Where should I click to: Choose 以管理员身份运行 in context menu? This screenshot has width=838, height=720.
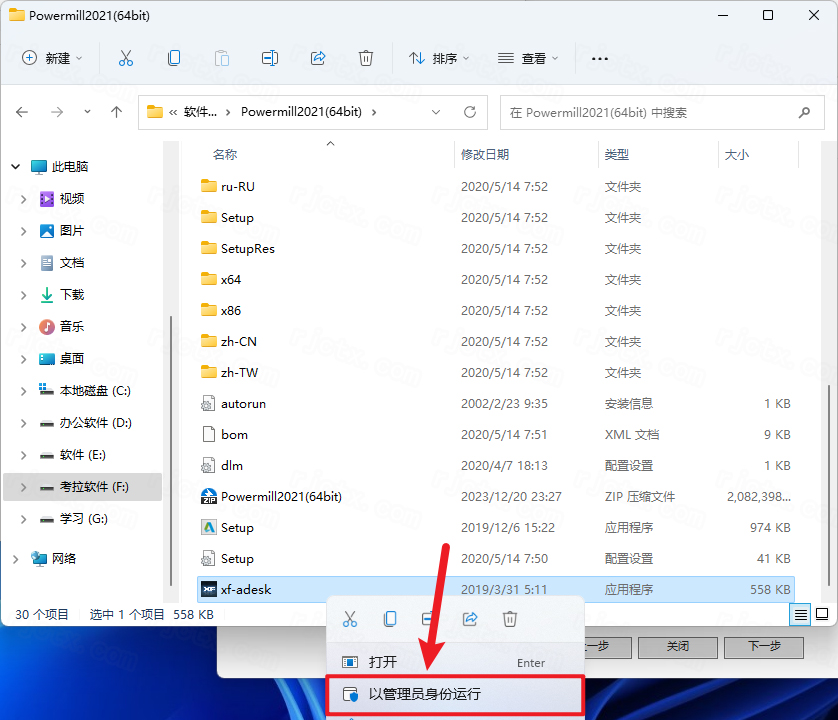click(x=455, y=694)
